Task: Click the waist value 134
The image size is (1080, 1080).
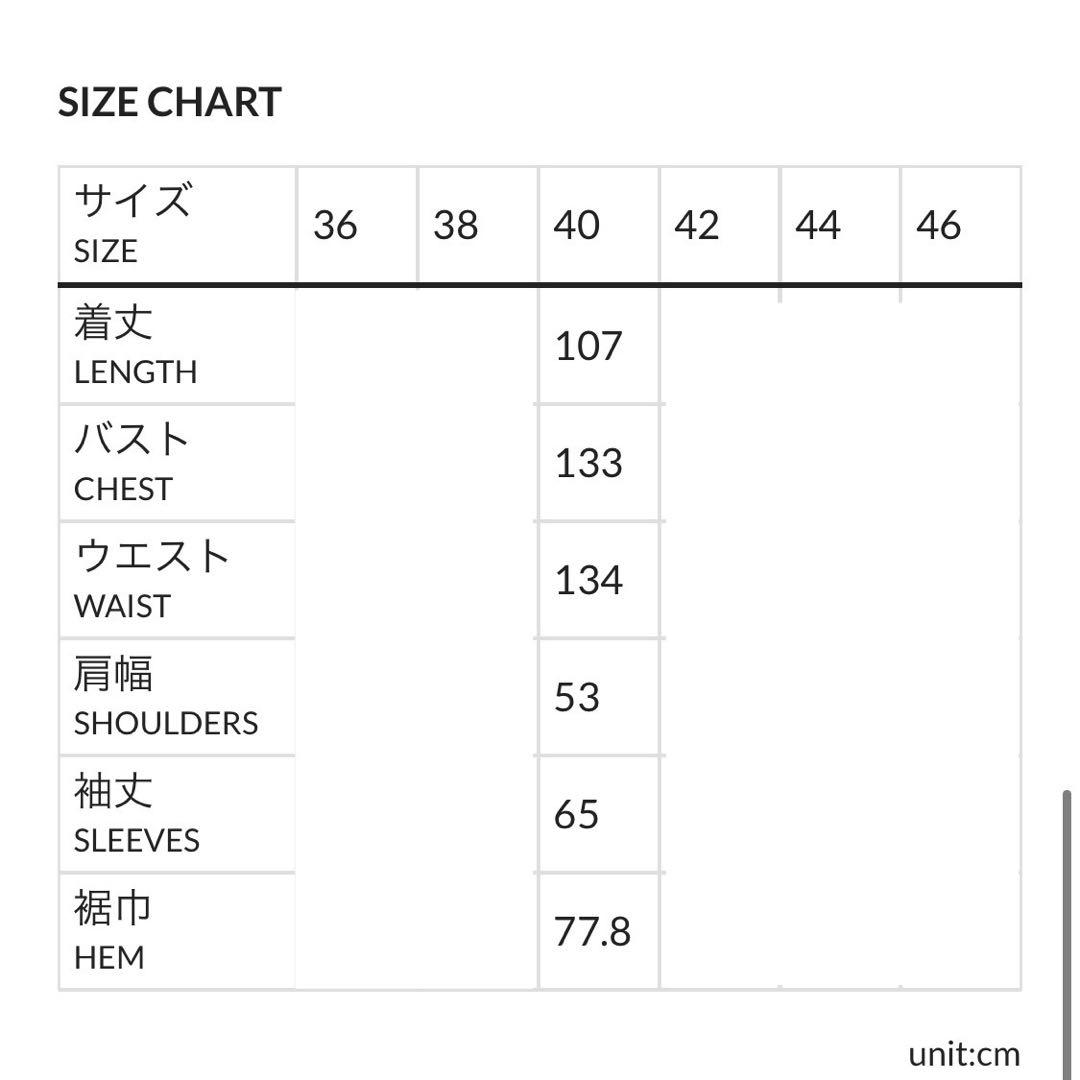Action: click(589, 580)
